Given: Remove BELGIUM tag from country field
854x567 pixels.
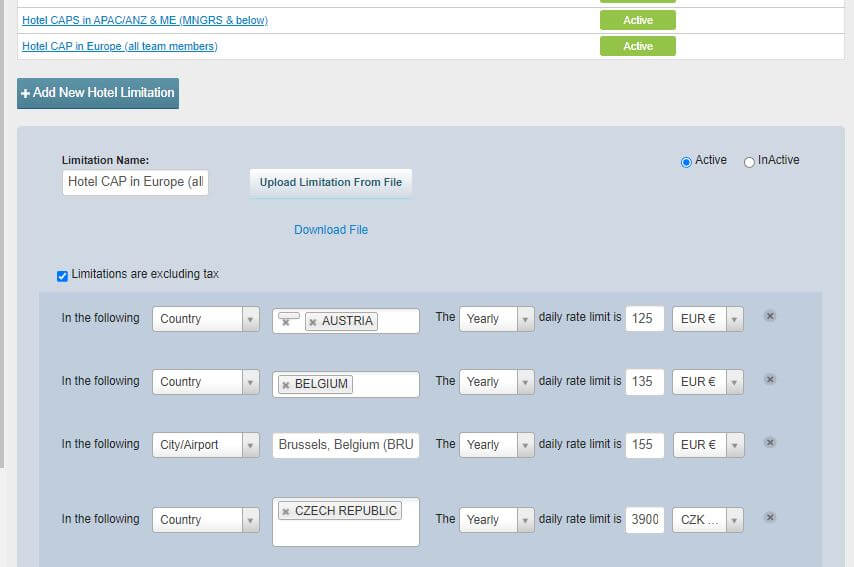Looking at the screenshot, I should tap(286, 385).
